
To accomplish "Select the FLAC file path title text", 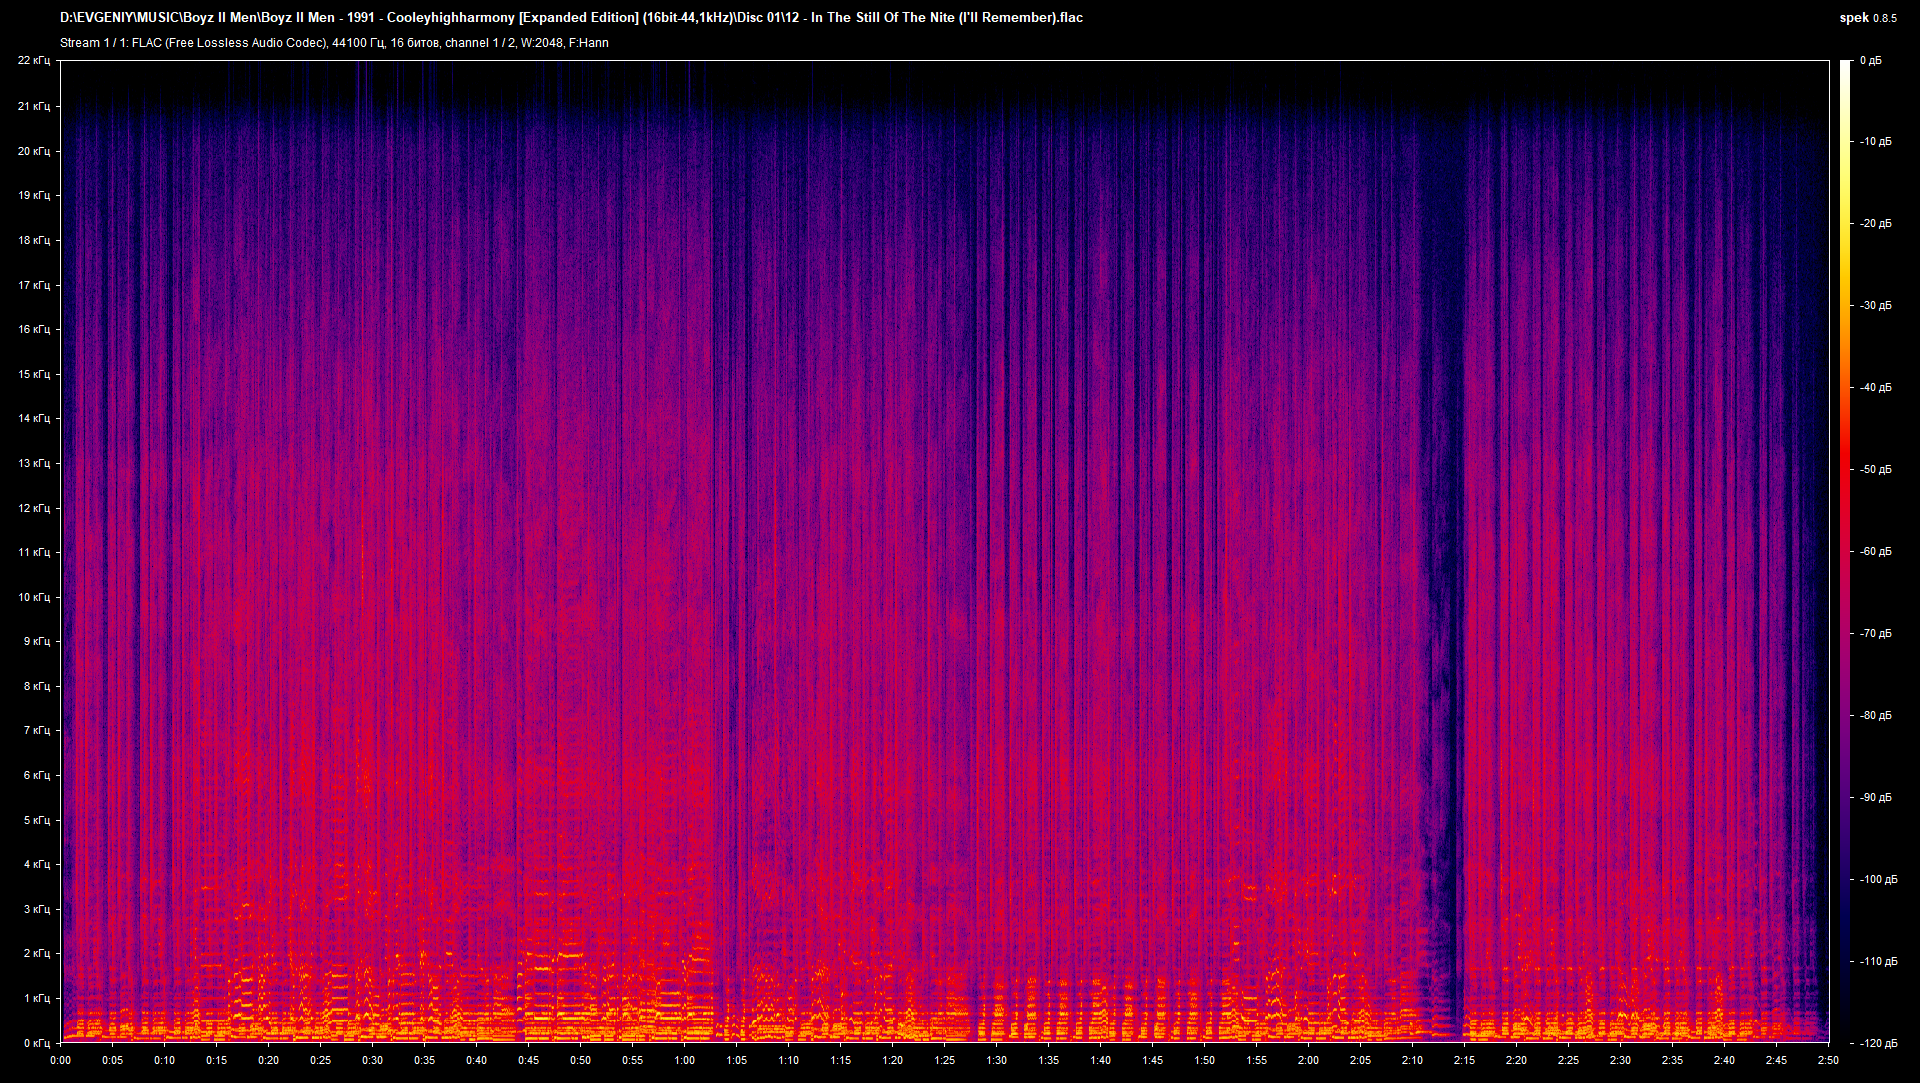I will pyautogui.click(x=570, y=17).
